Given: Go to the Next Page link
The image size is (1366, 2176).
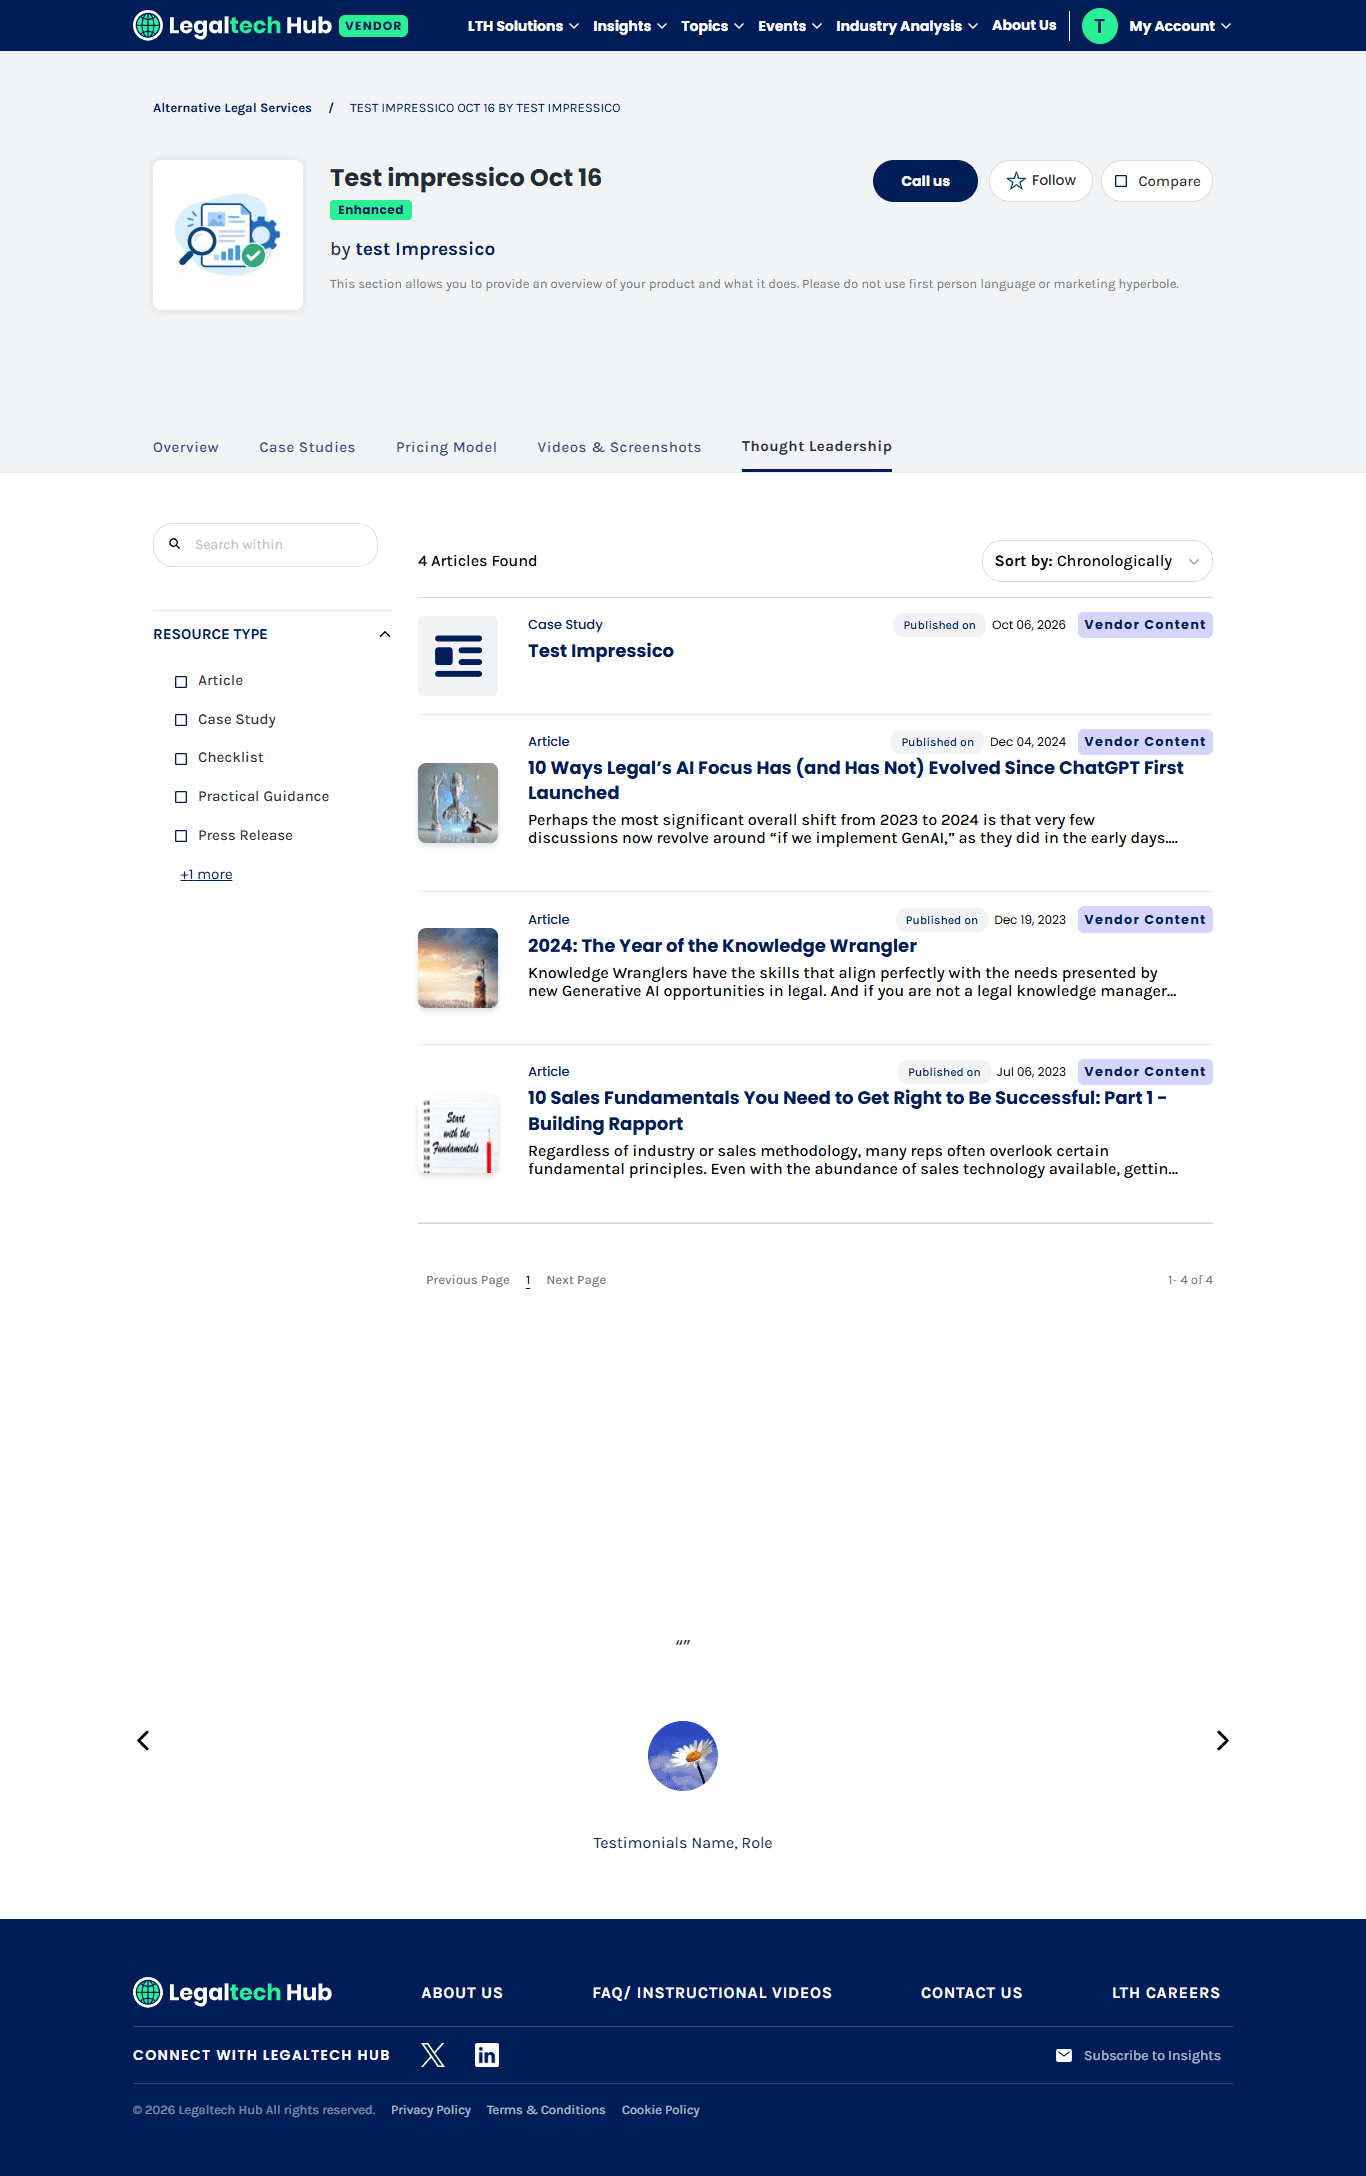Looking at the screenshot, I should point(576,1280).
